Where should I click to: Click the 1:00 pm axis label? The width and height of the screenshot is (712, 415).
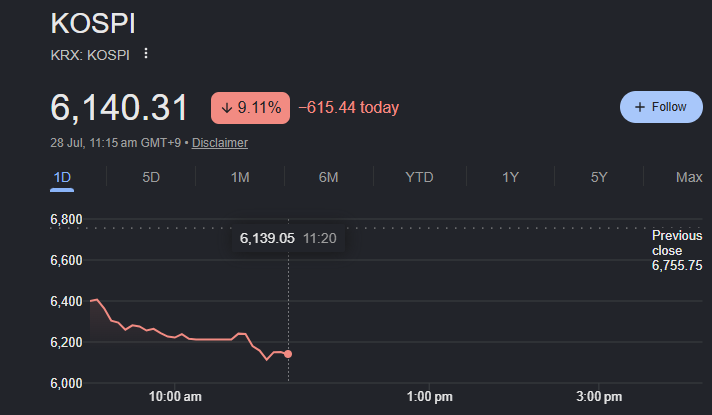click(x=430, y=396)
